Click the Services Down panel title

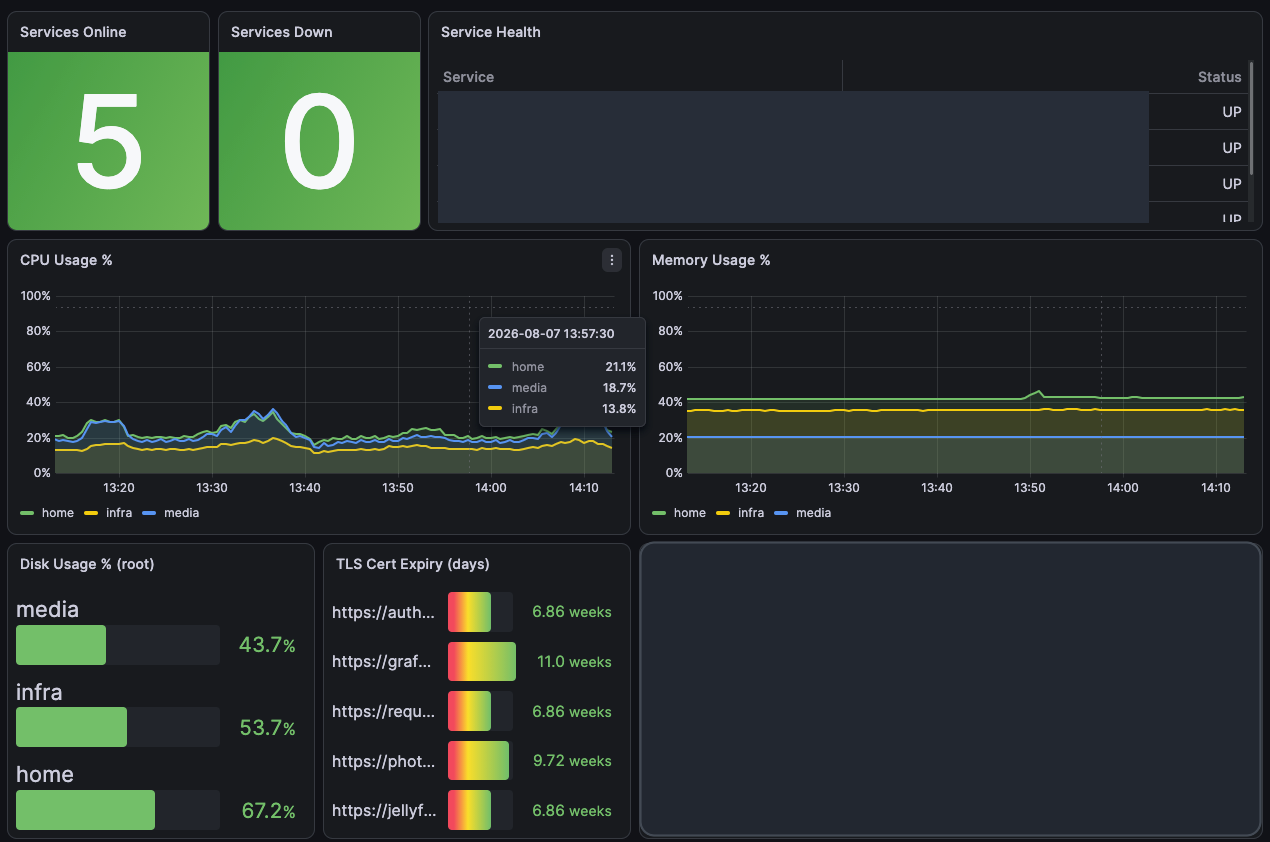click(282, 32)
